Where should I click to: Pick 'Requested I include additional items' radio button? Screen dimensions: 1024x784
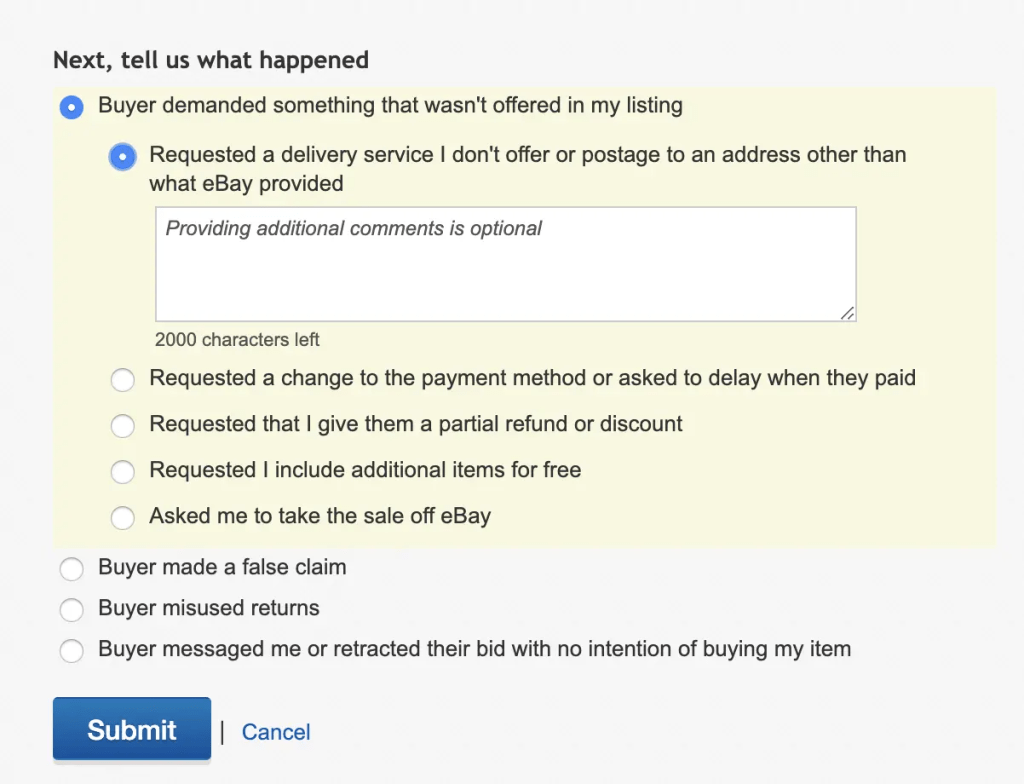(122, 472)
